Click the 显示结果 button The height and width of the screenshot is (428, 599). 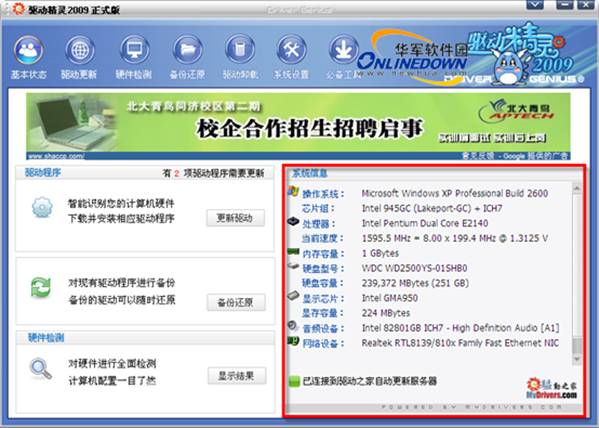coord(236,376)
